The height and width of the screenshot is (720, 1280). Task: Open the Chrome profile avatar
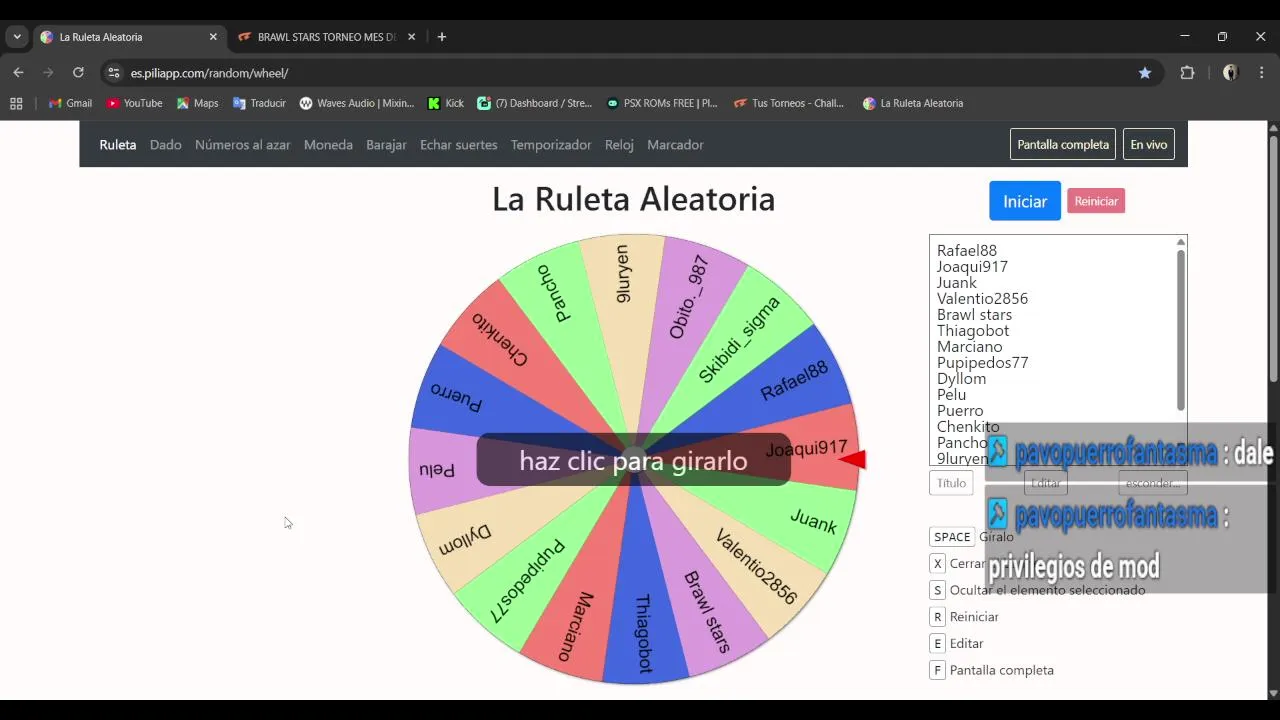(x=1230, y=73)
